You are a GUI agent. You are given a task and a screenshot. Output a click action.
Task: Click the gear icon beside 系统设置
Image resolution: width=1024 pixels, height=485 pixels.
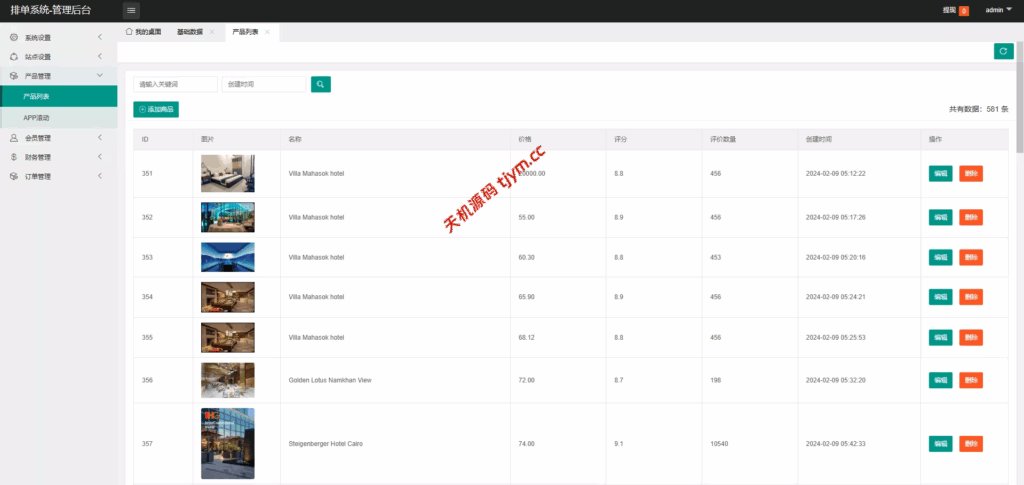13,38
